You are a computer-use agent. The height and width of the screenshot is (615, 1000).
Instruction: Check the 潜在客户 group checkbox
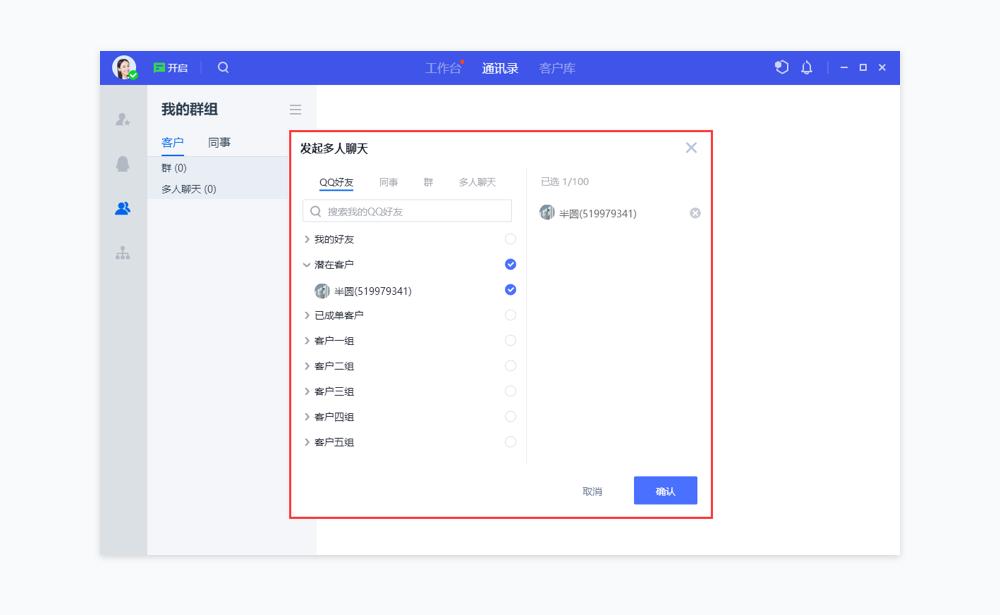click(x=511, y=264)
